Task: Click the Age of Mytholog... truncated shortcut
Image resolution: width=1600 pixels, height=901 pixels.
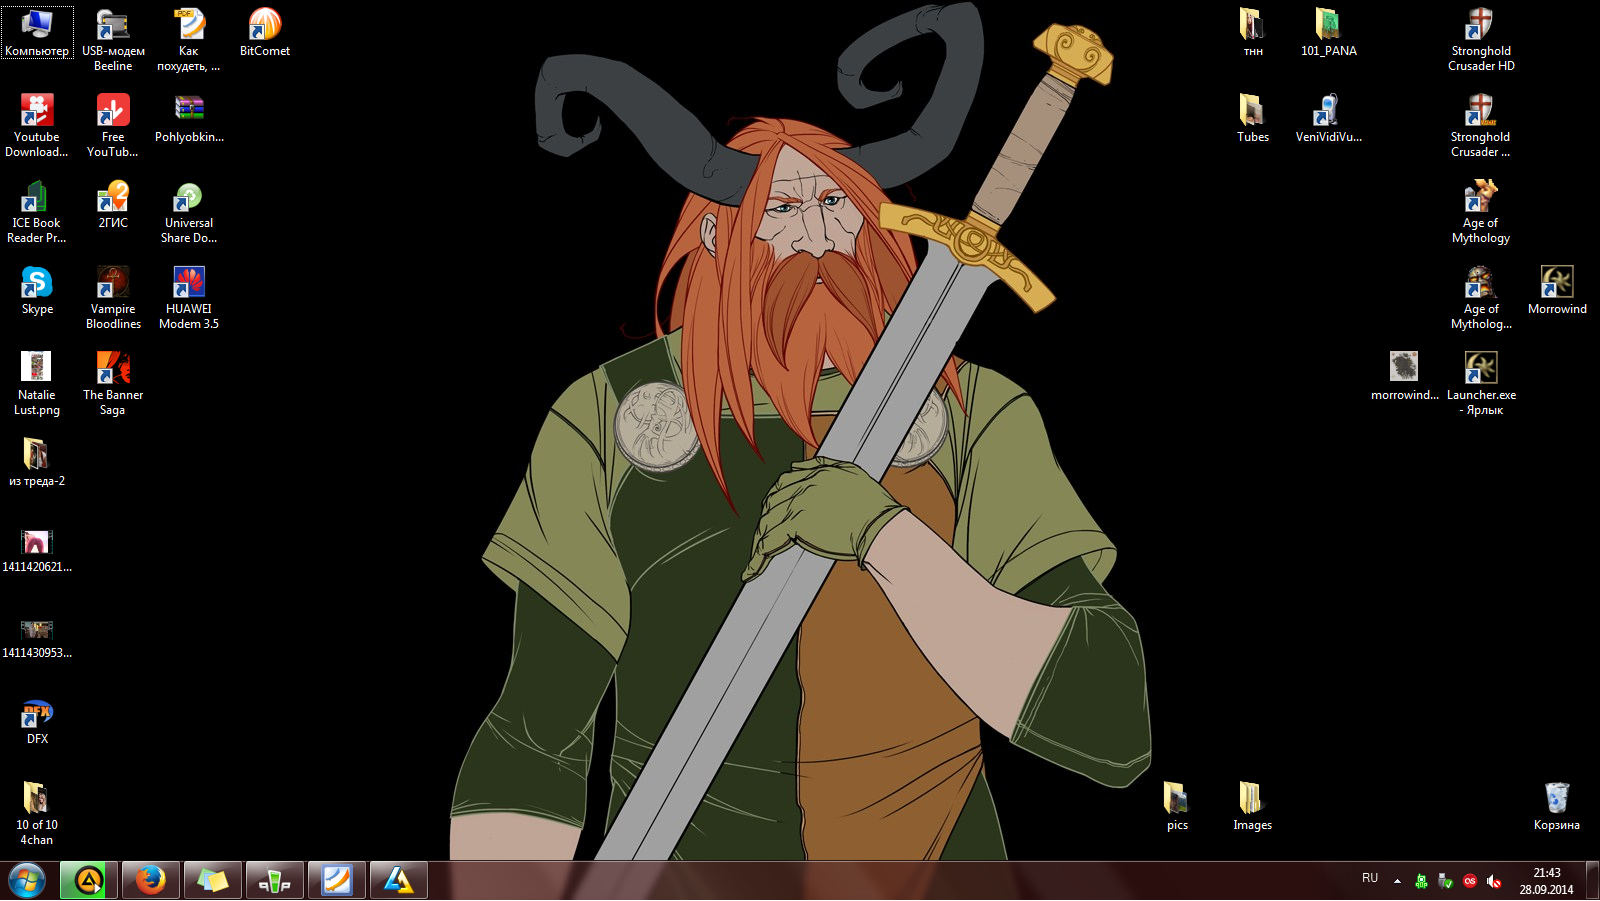Action: click(x=1481, y=298)
